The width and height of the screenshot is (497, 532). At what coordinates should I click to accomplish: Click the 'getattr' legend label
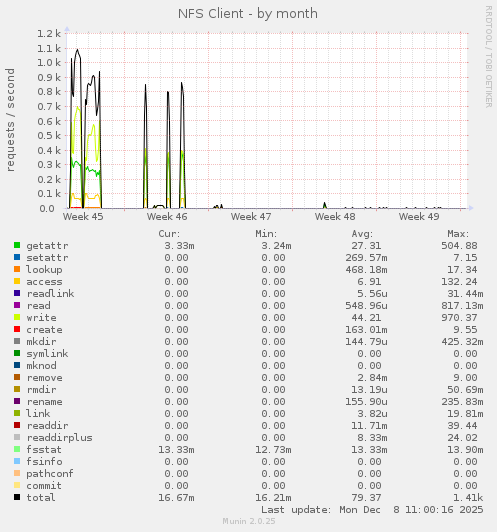click(x=47, y=245)
